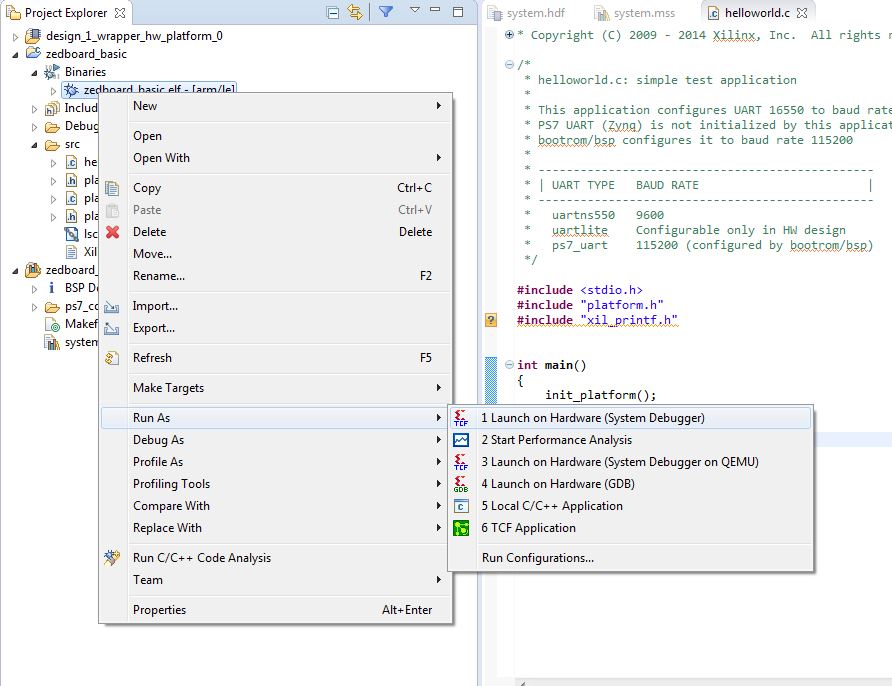This screenshot has height=686, width=892.
Task: Open Properties from the context menu
Action: click(x=276, y=610)
